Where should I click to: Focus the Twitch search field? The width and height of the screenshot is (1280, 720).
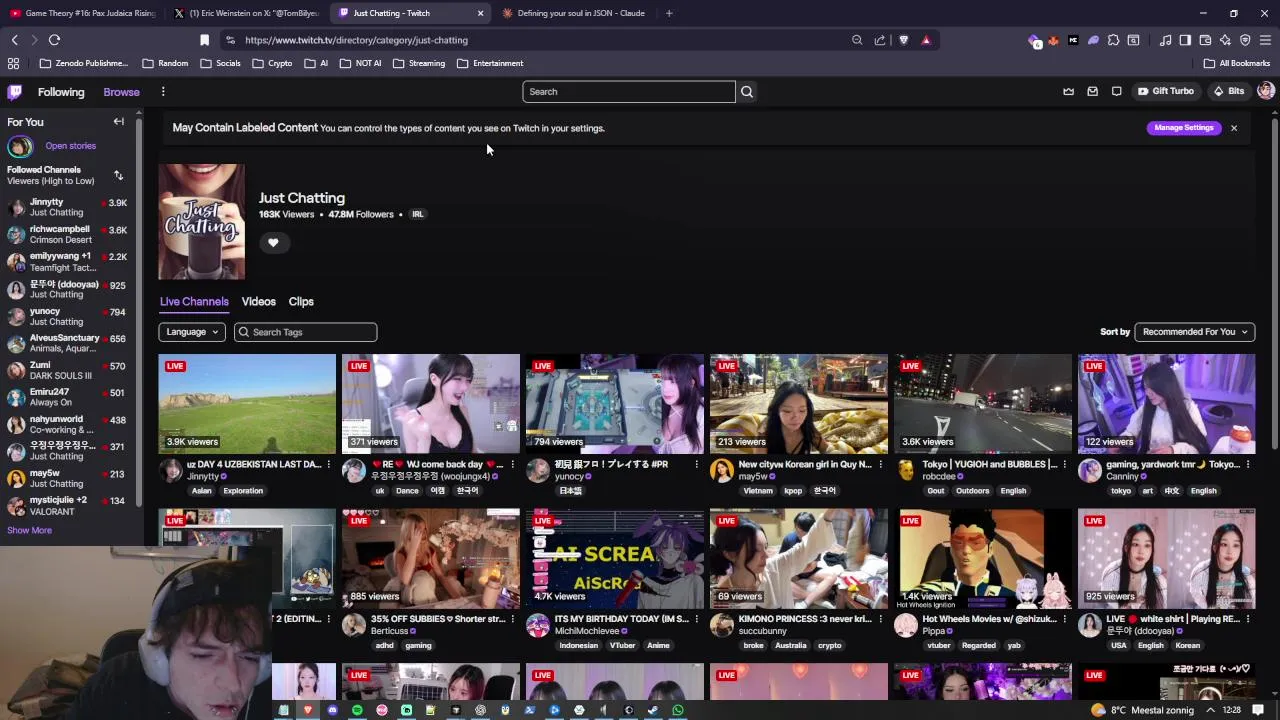(x=629, y=91)
